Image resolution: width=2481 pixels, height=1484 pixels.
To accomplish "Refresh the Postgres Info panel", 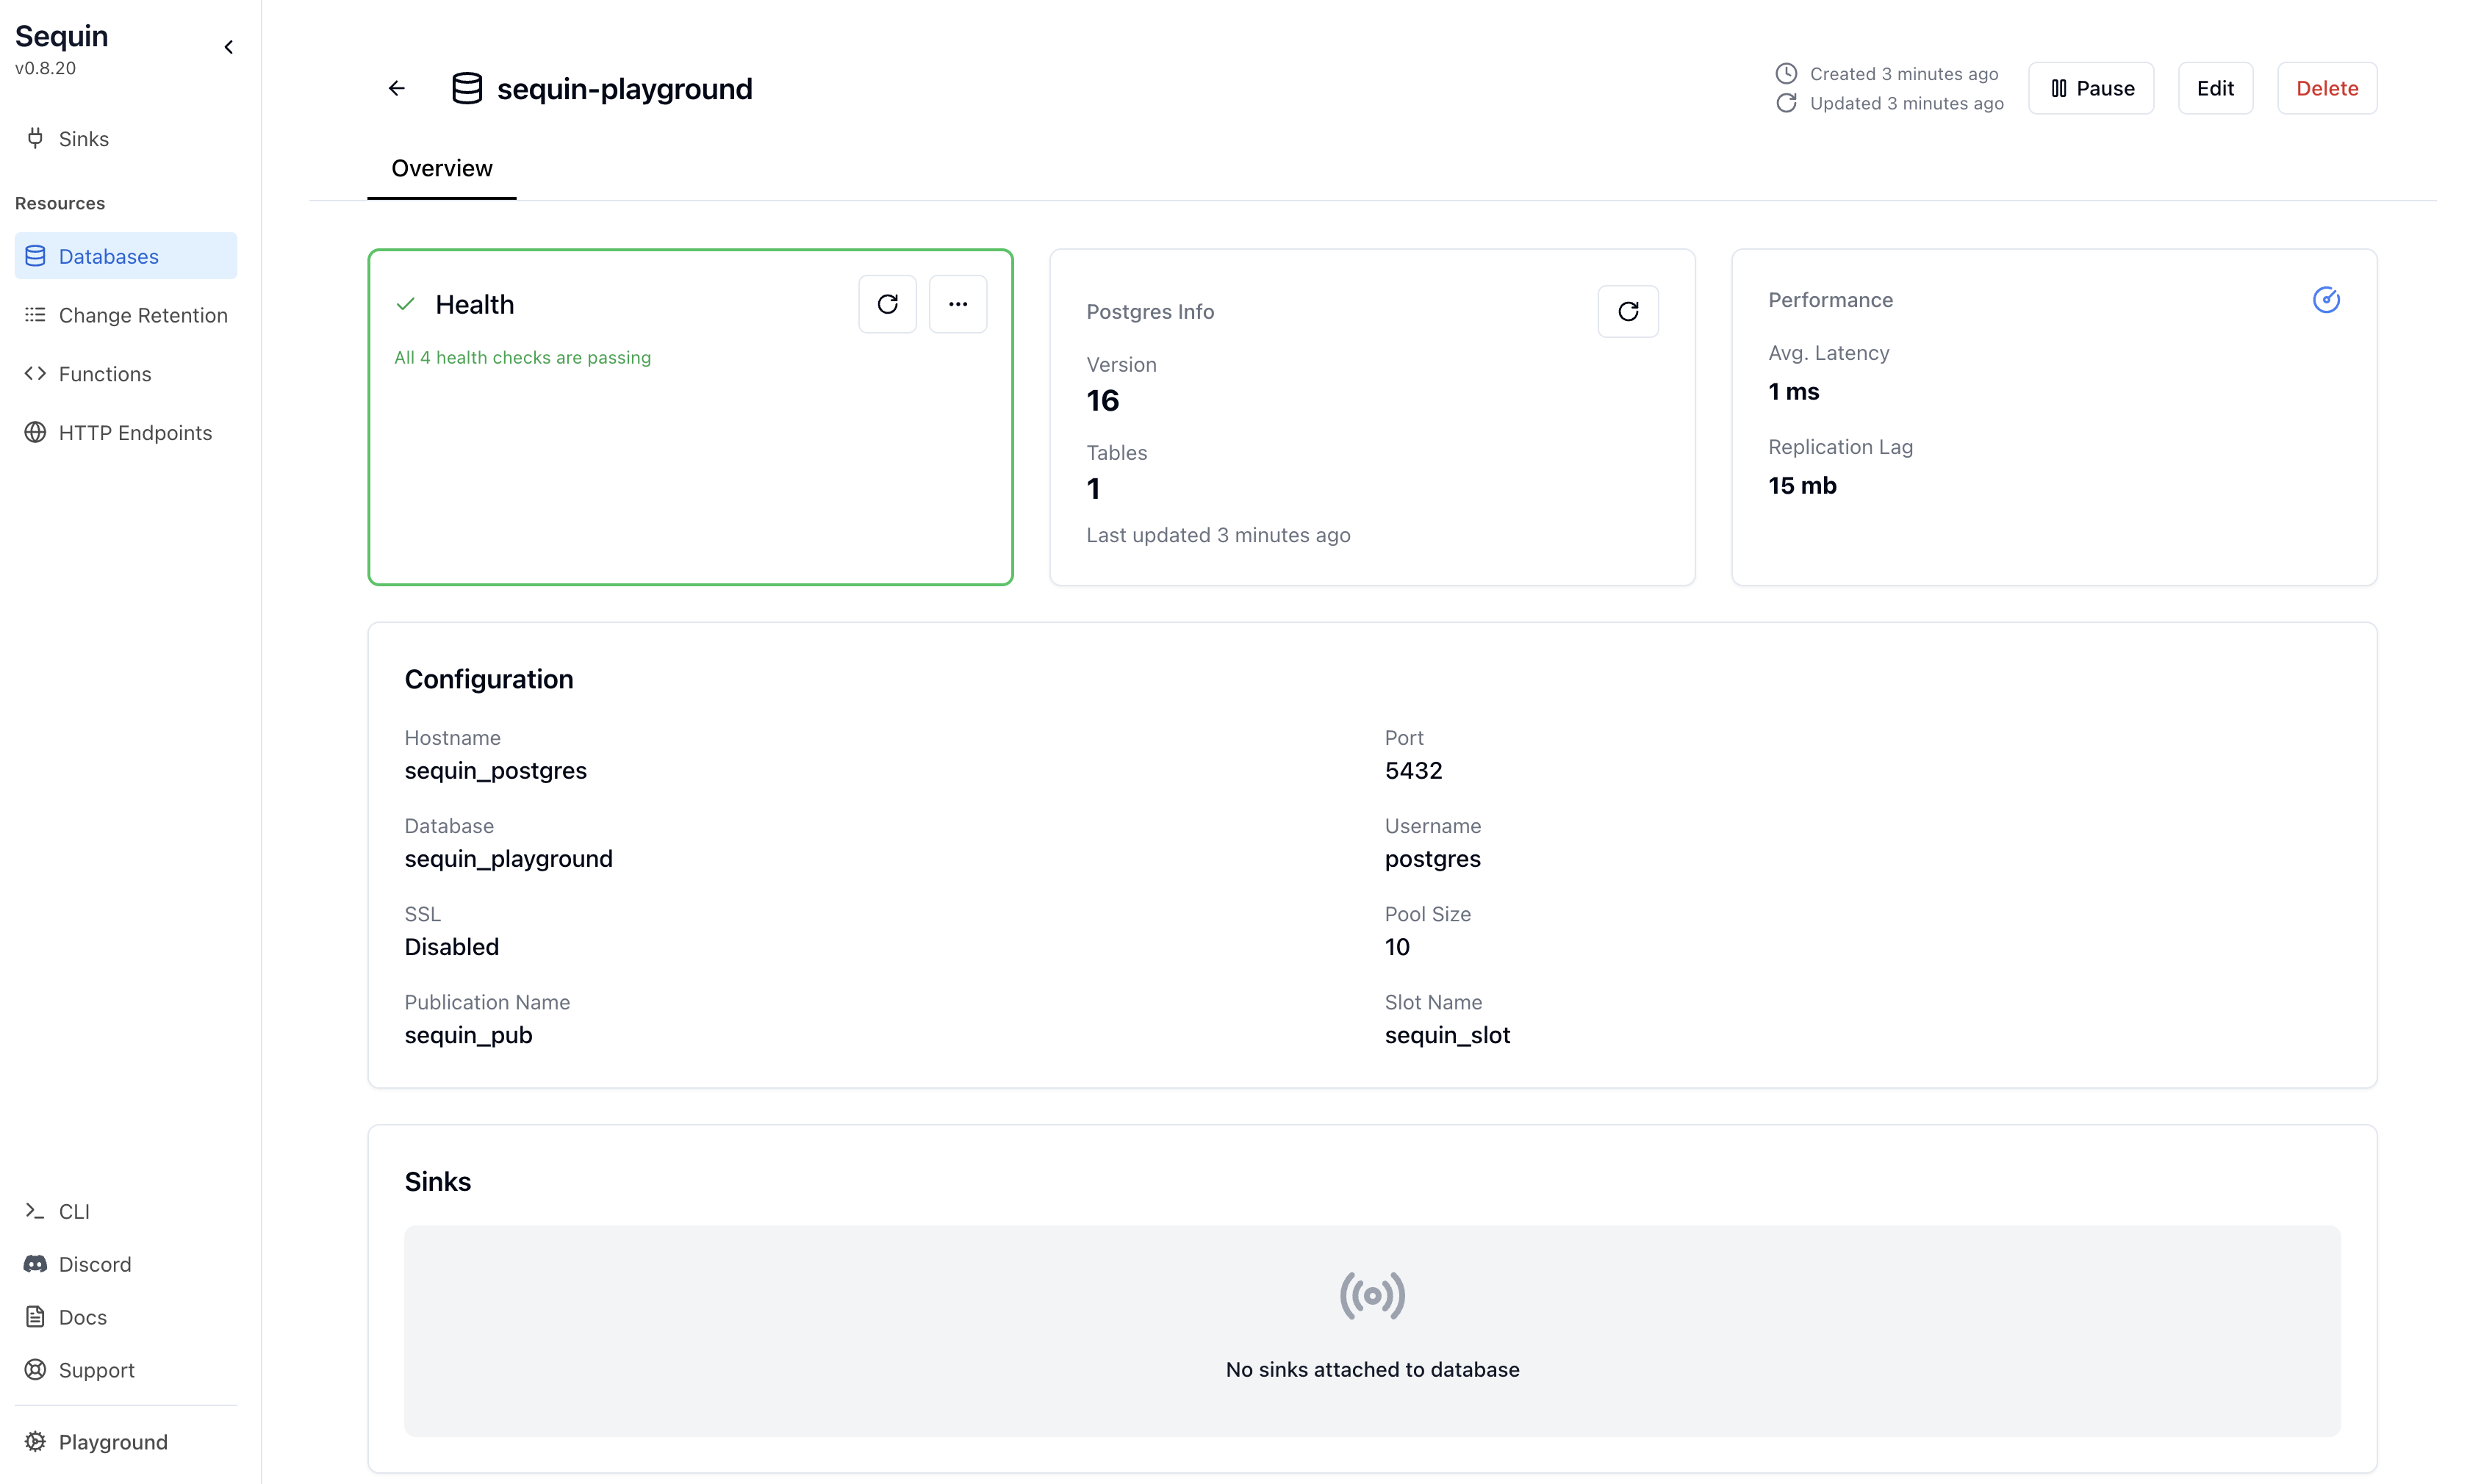I will (1628, 311).
